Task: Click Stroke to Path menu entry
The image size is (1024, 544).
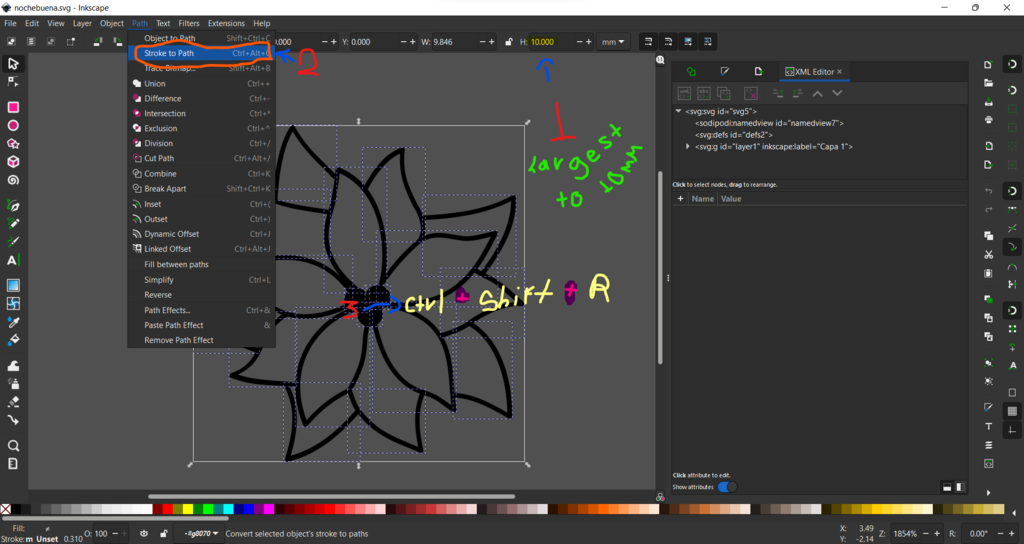Action: tap(169, 53)
